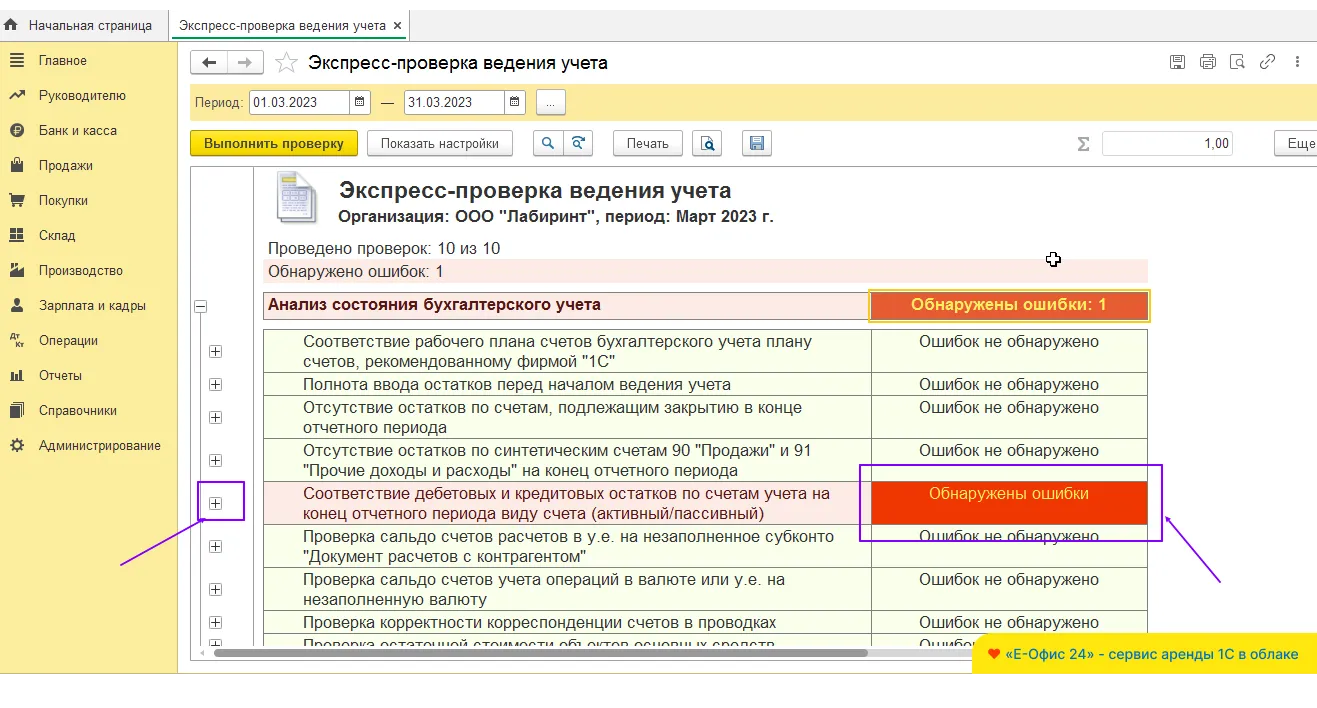
Task: Open calendar for start date 01.03.2023
Action: pyautogui.click(x=361, y=102)
